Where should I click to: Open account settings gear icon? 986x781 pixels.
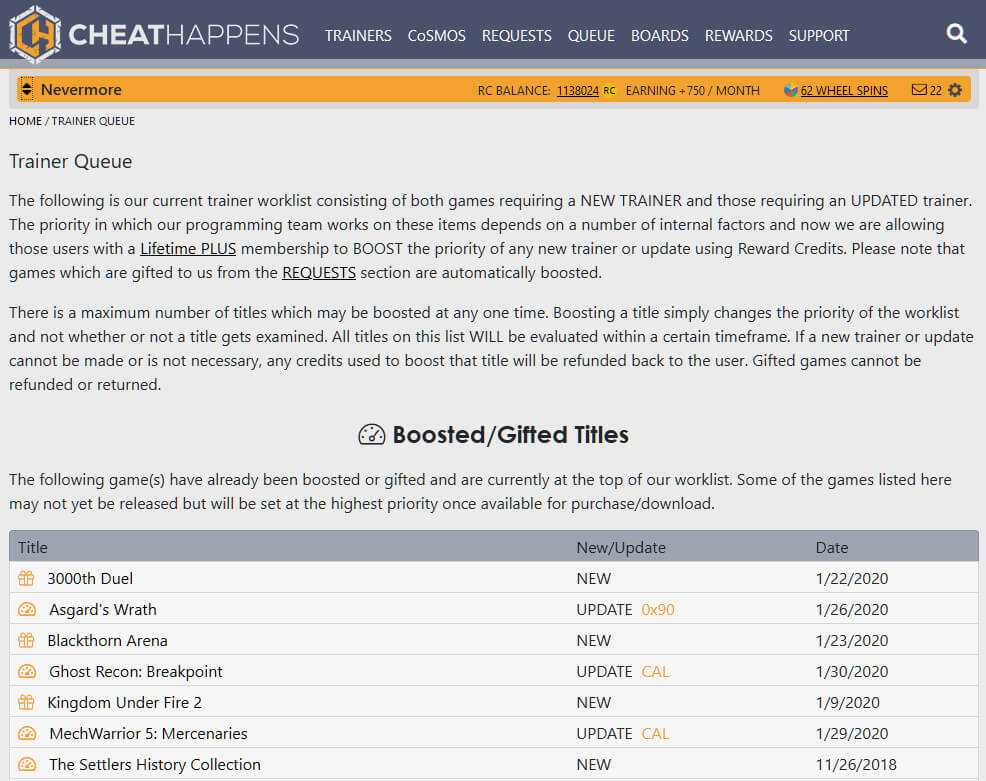pos(955,90)
